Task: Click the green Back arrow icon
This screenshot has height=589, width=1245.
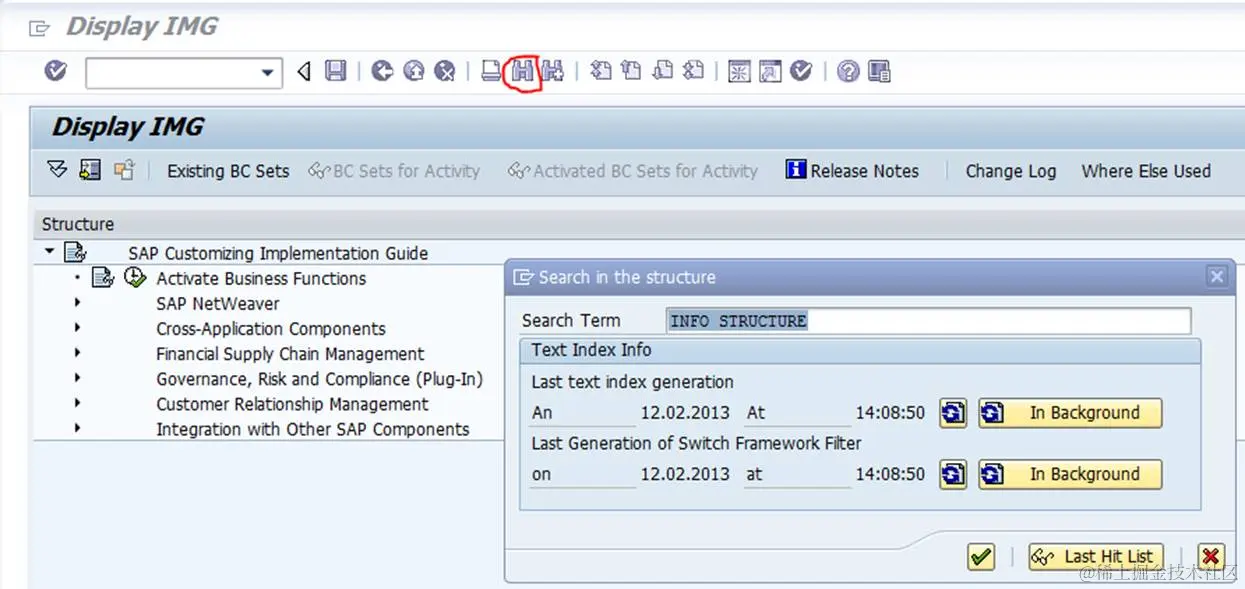Action: click(382, 71)
